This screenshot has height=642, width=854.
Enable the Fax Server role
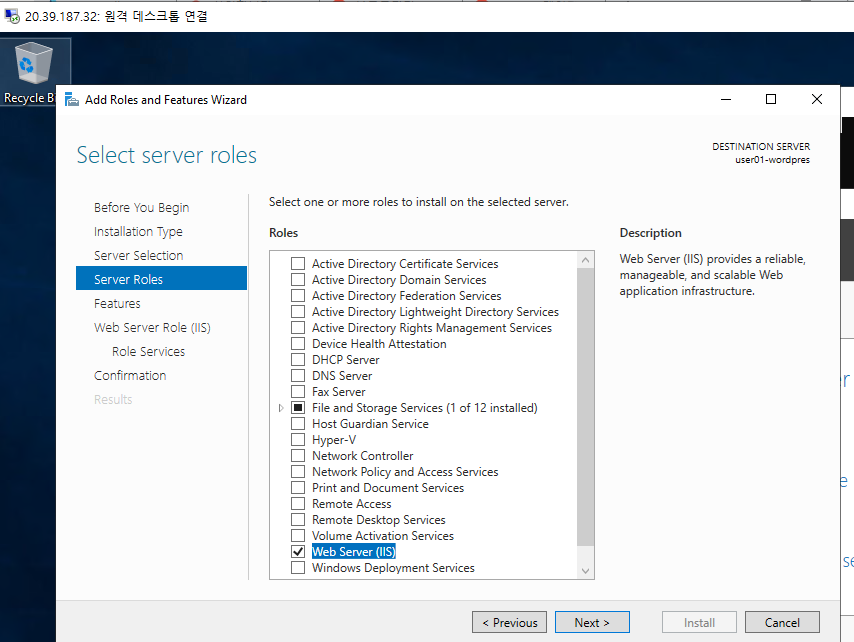[x=298, y=392]
